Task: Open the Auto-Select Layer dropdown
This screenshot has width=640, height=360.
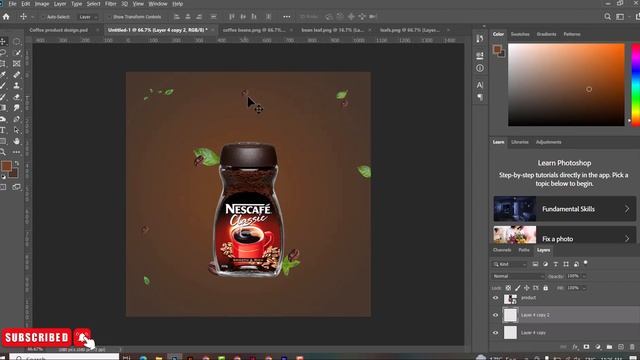Action: [x=88, y=17]
